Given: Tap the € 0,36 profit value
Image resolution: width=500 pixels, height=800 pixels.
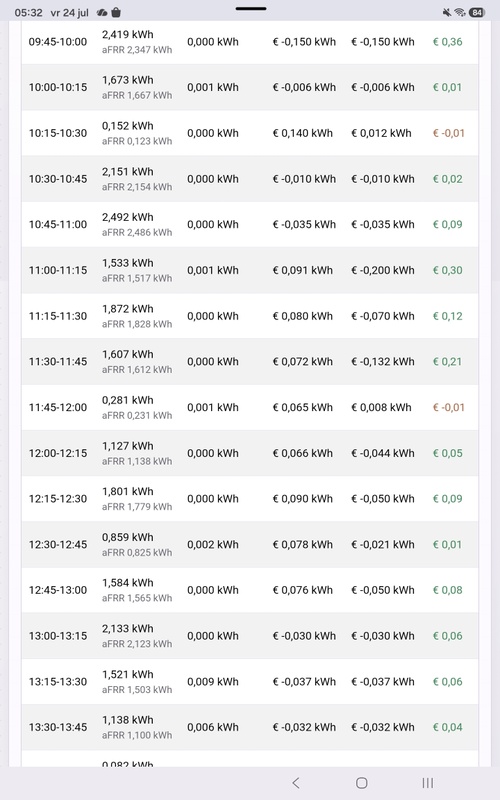Looking at the screenshot, I should point(447,42).
